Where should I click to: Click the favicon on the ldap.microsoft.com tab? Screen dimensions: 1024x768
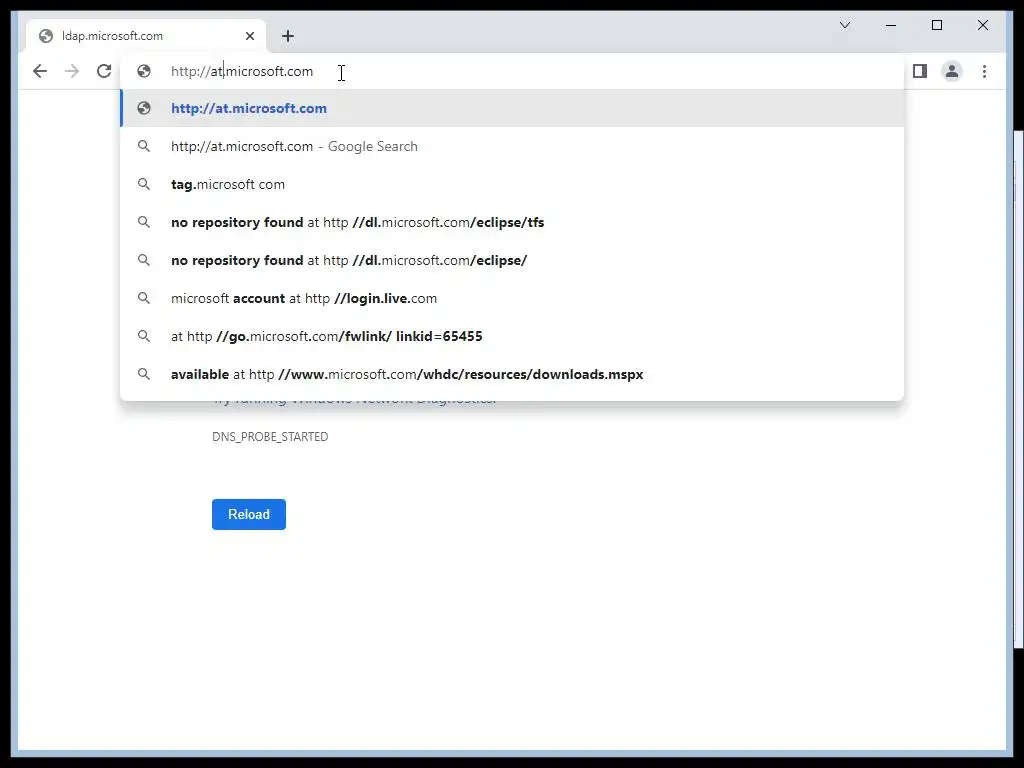click(46, 36)
